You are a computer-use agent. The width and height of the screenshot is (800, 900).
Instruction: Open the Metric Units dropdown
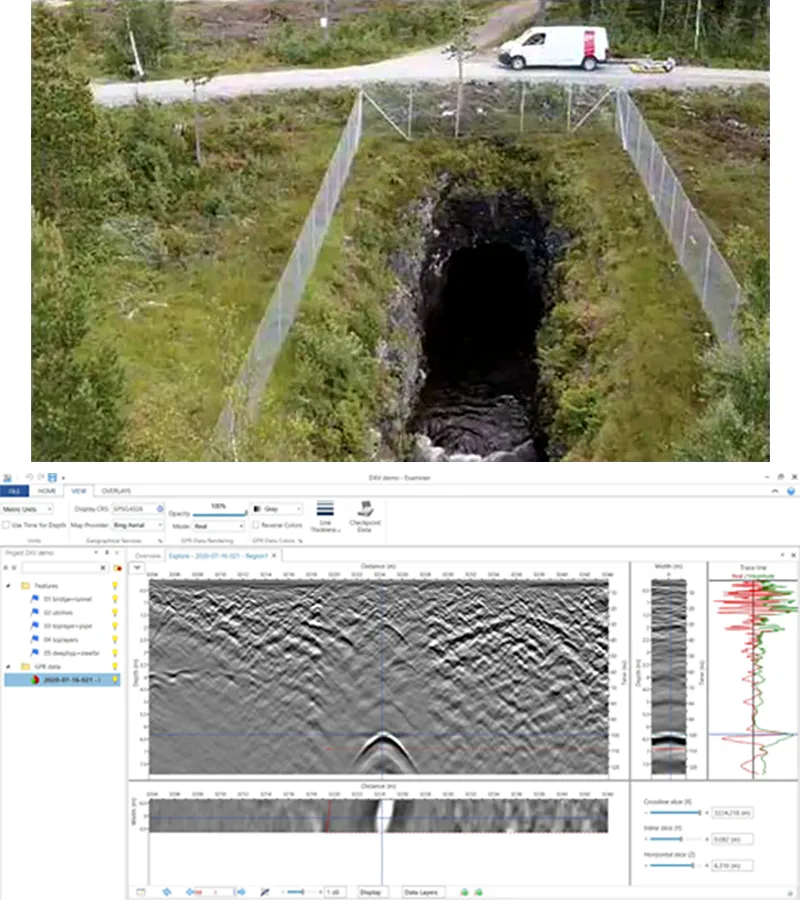25,509
